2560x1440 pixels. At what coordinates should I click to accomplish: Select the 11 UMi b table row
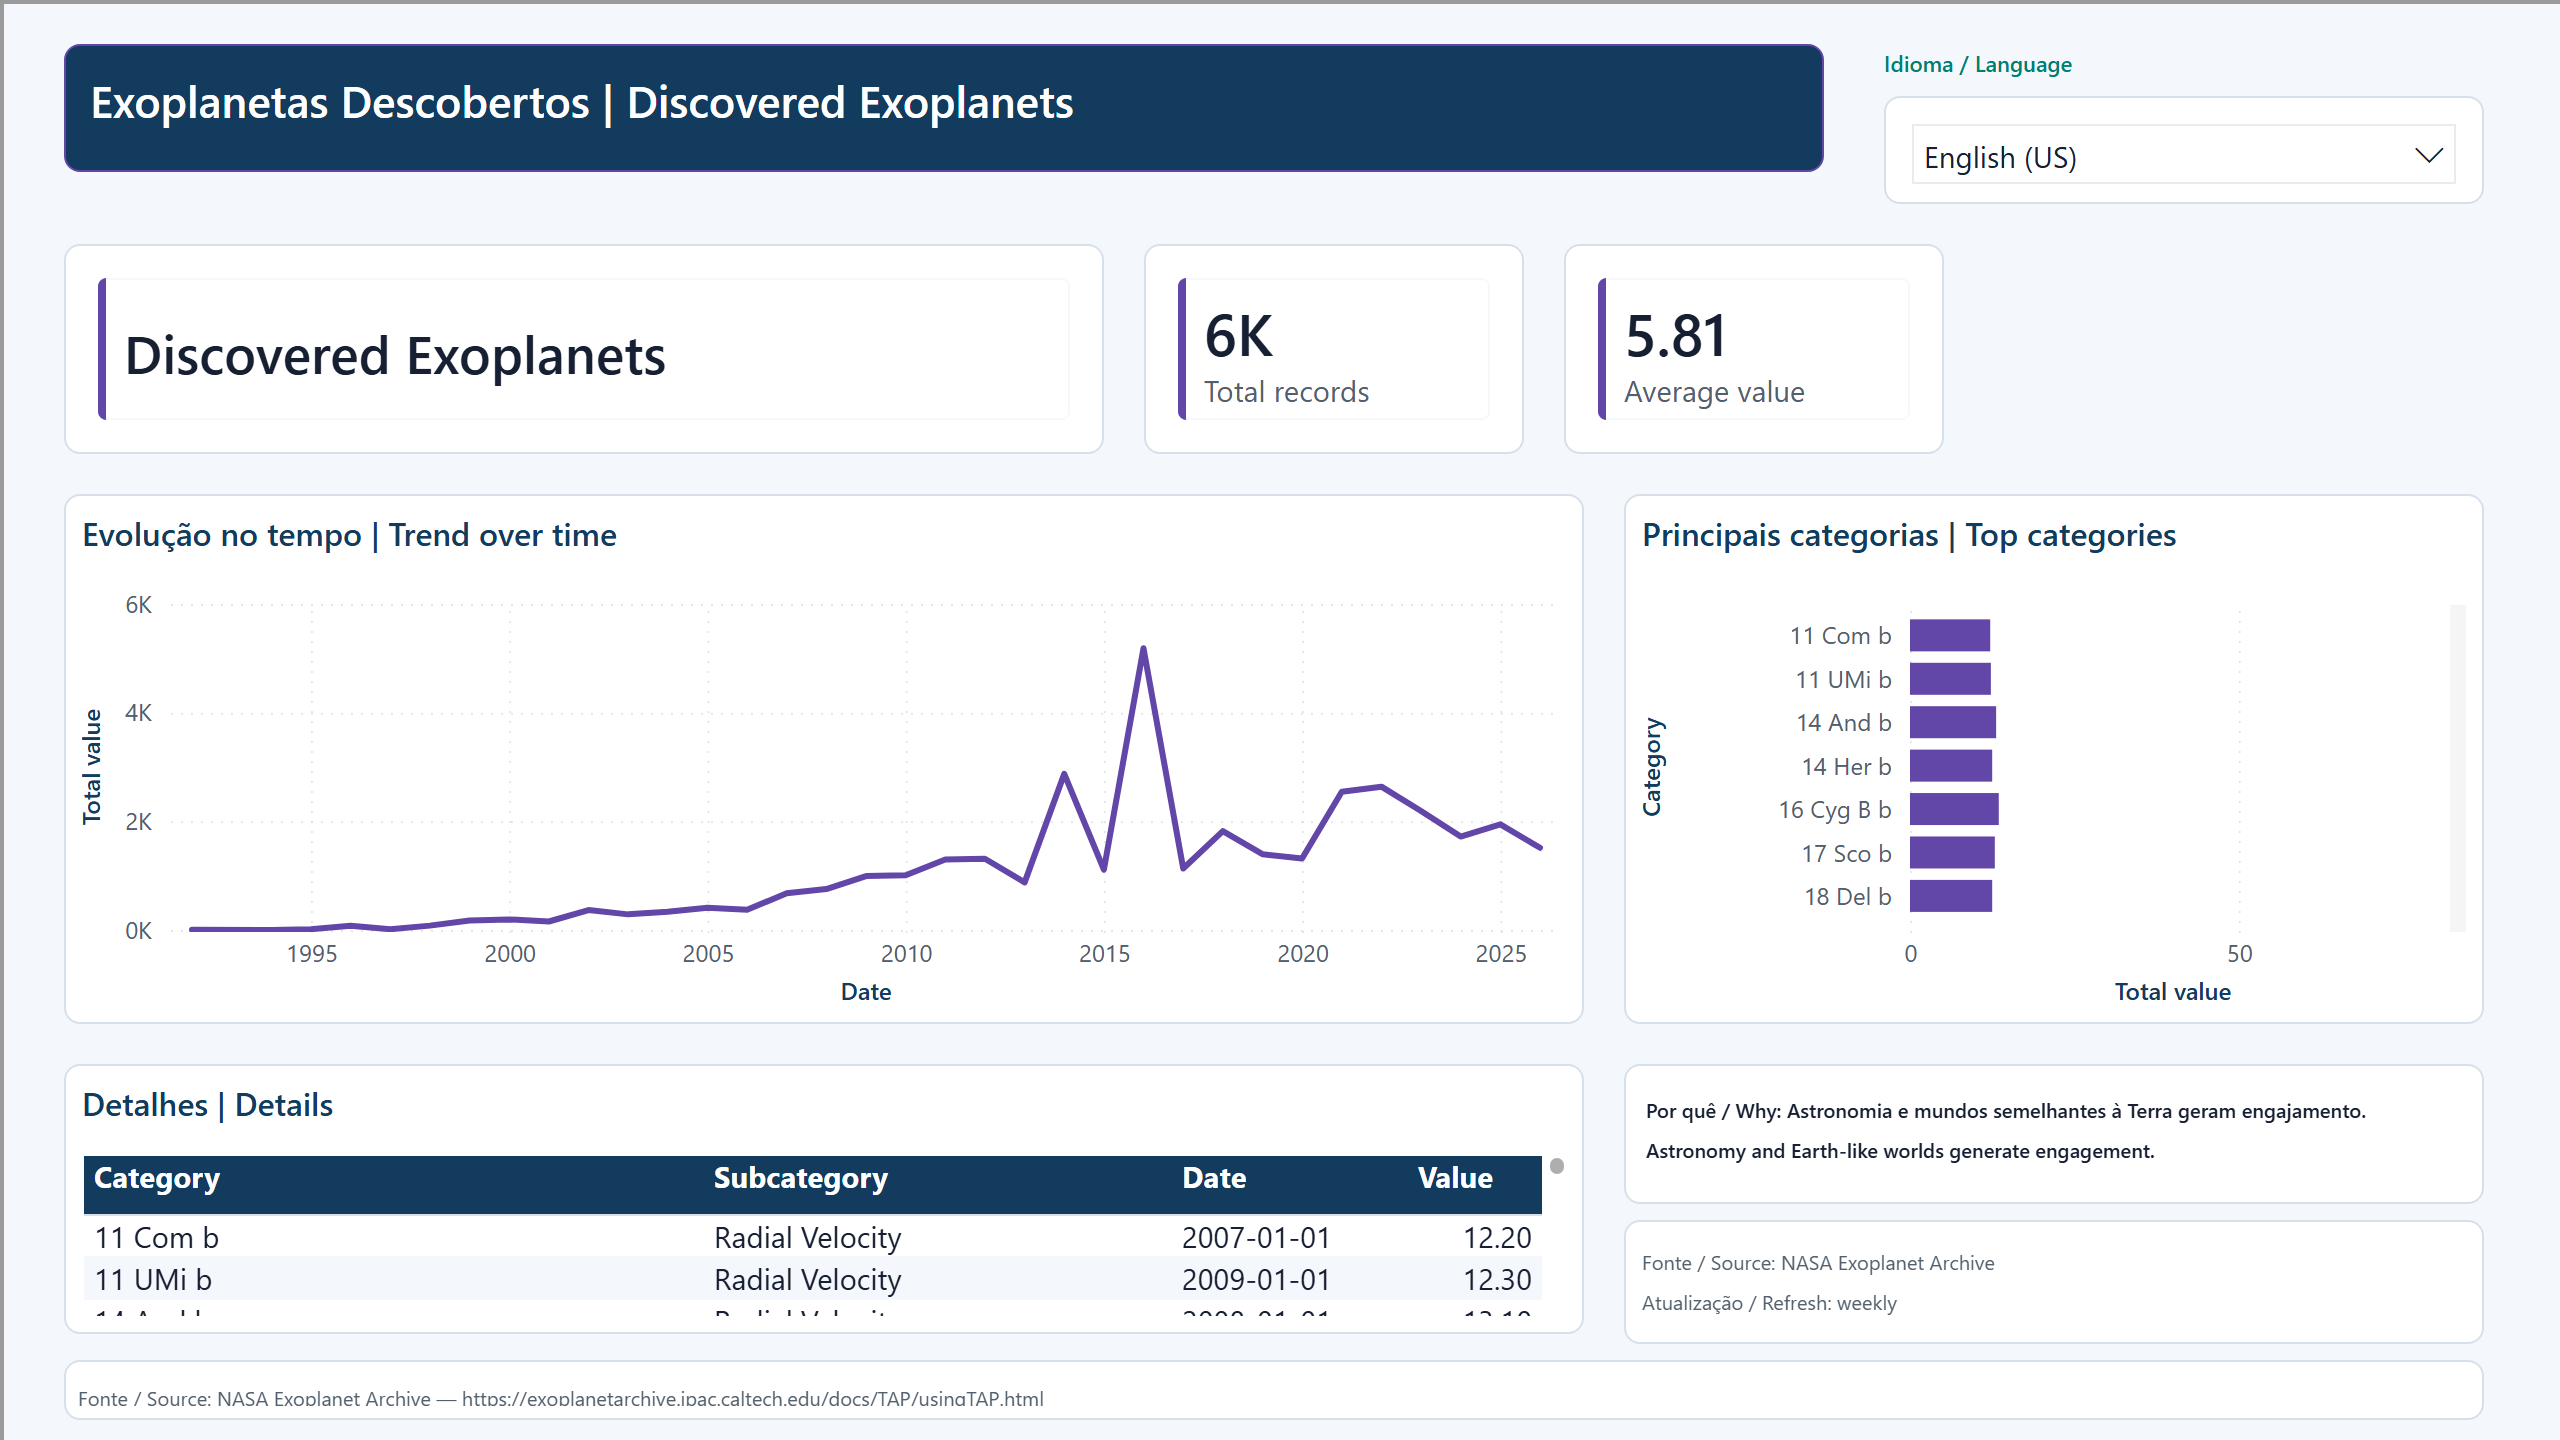pyautogui.click(x=813, y=1279)
